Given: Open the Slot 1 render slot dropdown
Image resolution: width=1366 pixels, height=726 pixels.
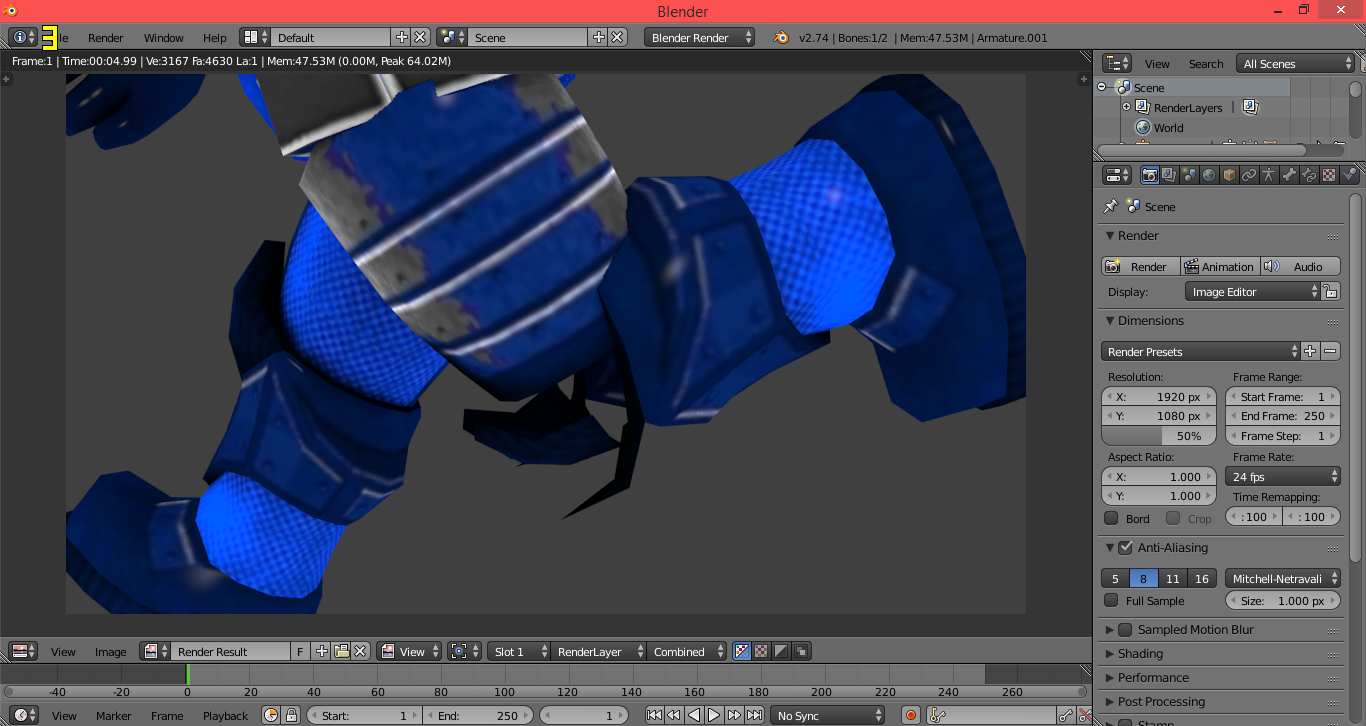Looking at the screenshot, I should click(x=519, y=651).
